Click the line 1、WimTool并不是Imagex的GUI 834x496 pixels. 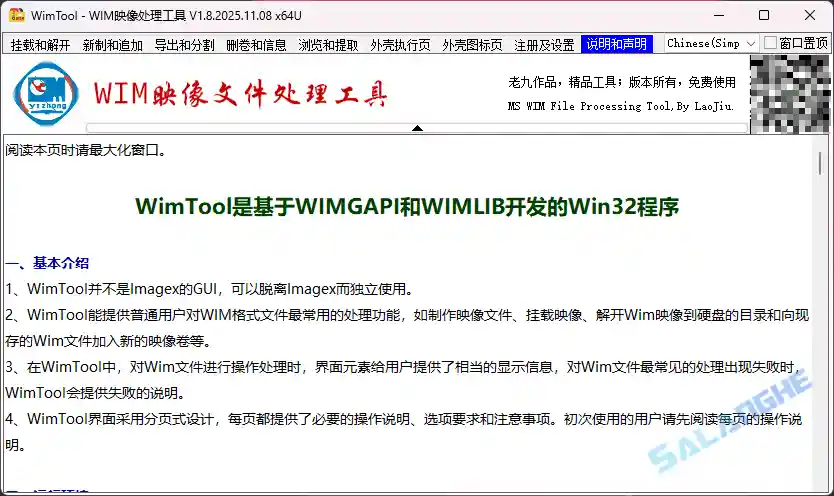(x=210, y=289)
